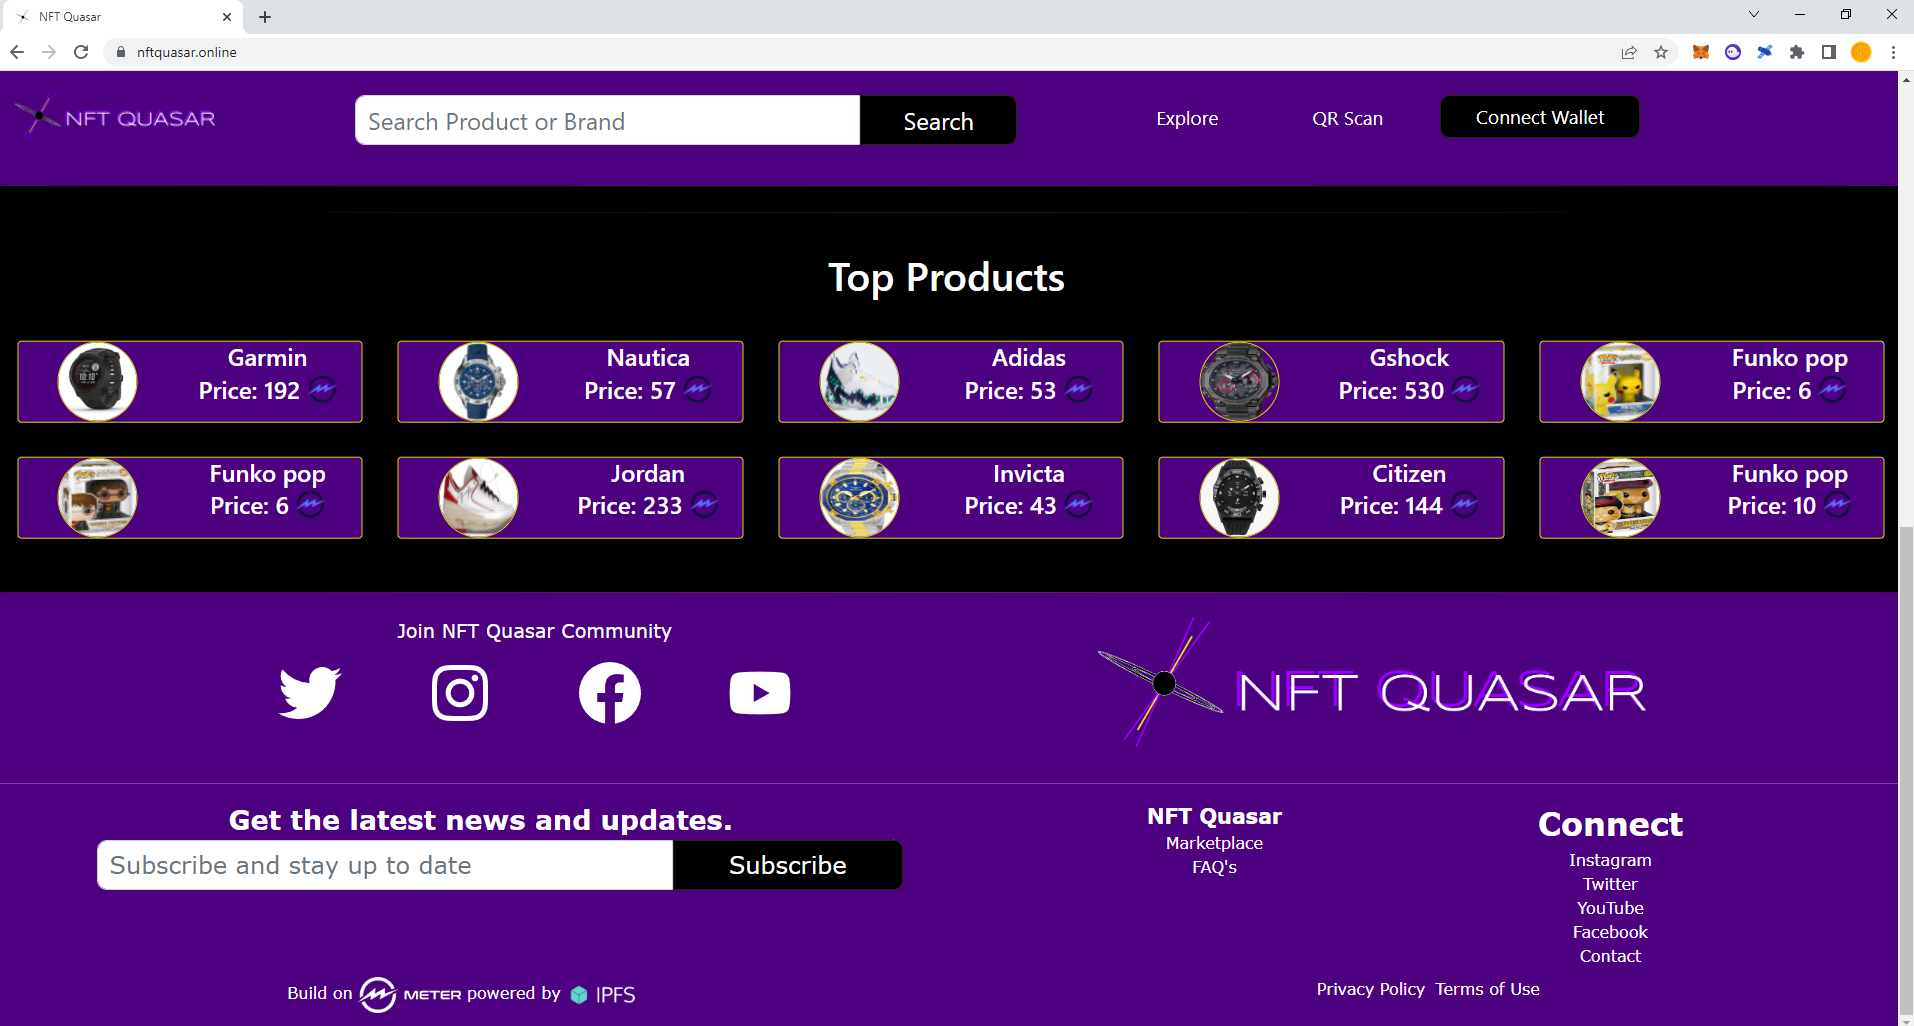Open tab search dropdown arrow
The height and width of the screenshot is (1026, 1914).
click(1753, 14)
